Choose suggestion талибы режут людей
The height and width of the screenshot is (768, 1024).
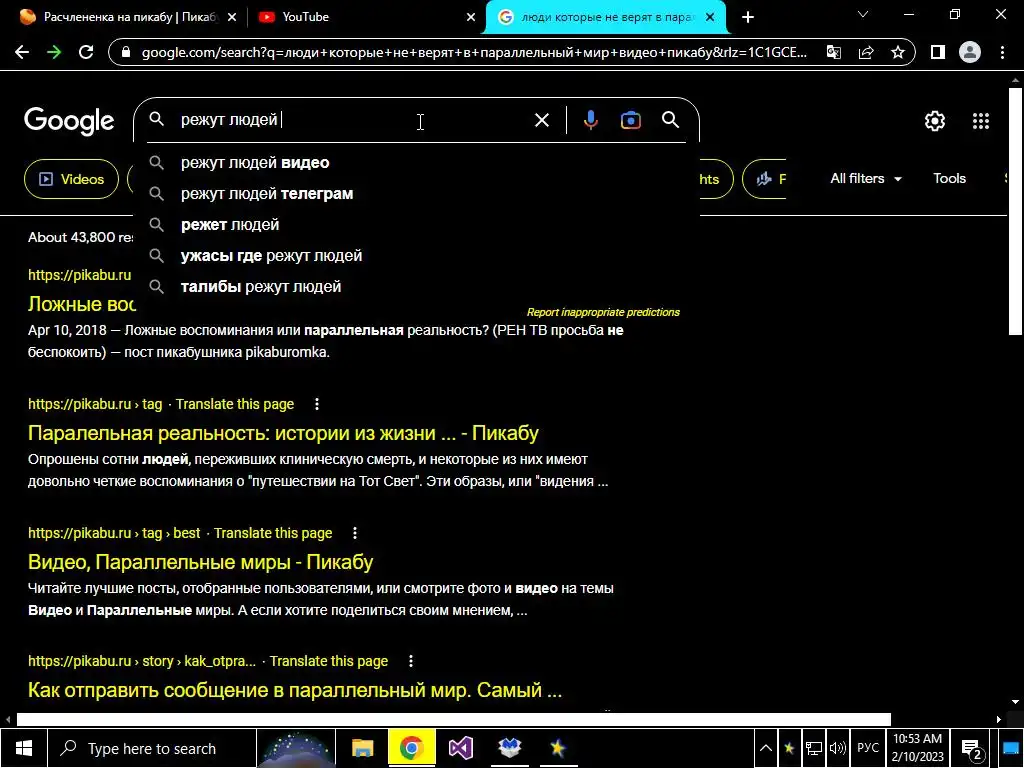417,287
